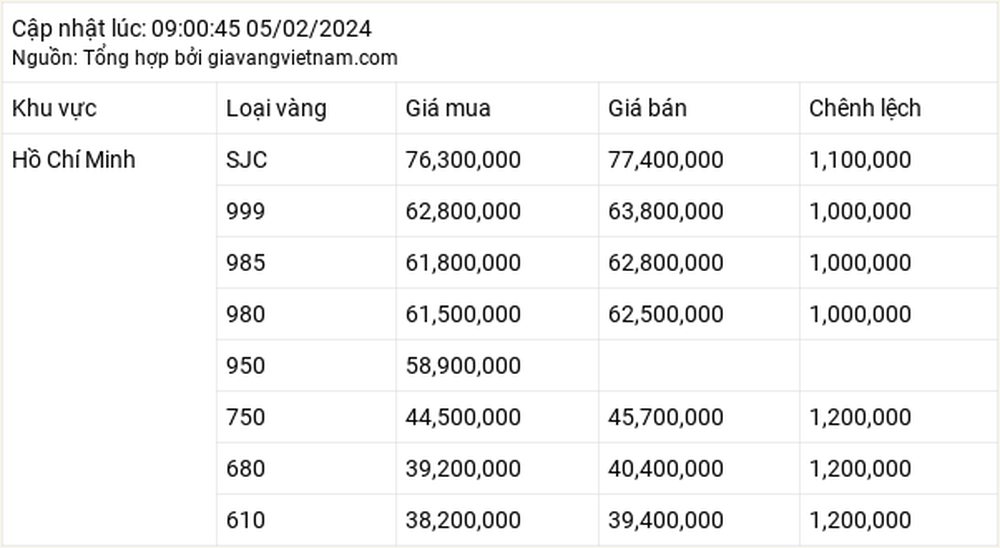
Task: Click 610 buy price 38,200,000
Action: (x=463, y=520)
